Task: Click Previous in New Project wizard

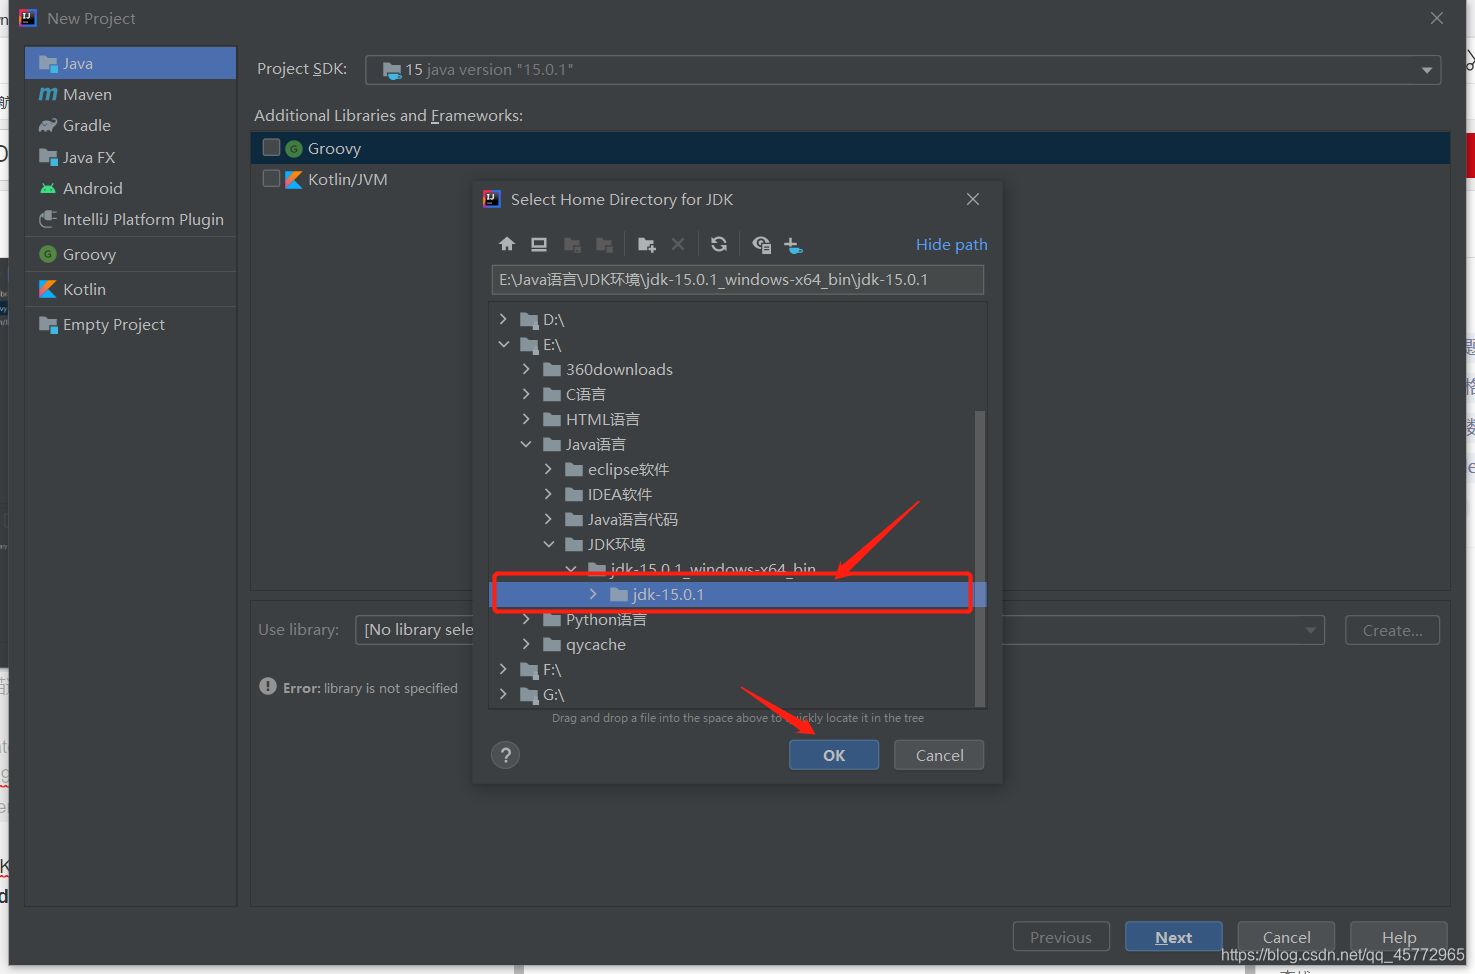Action: tap(1061, 937)
